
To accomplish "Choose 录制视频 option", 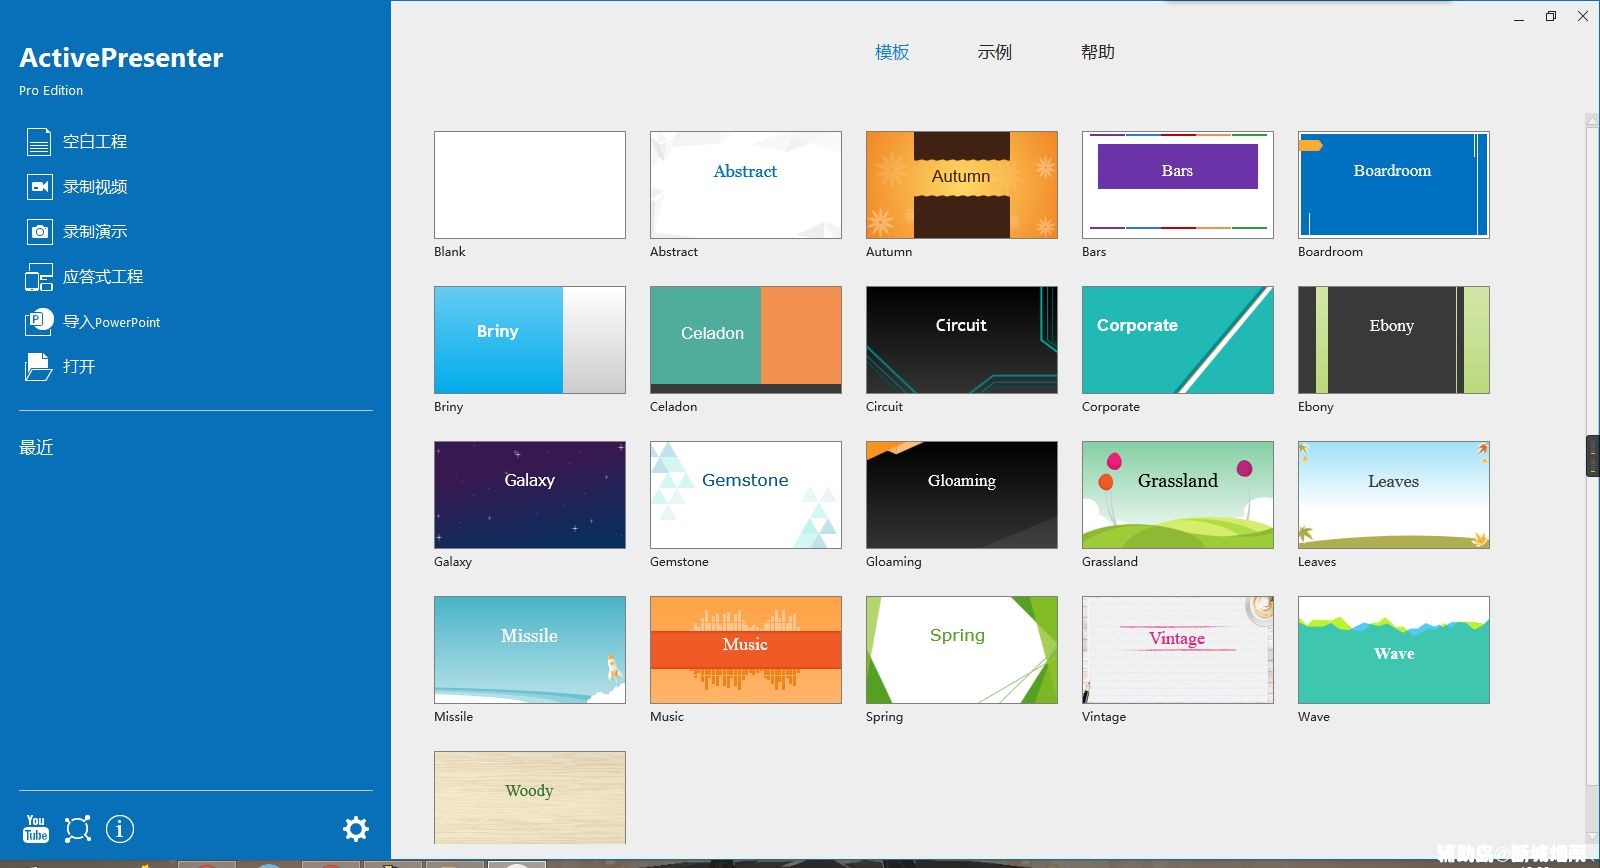I will coord(95,187).
